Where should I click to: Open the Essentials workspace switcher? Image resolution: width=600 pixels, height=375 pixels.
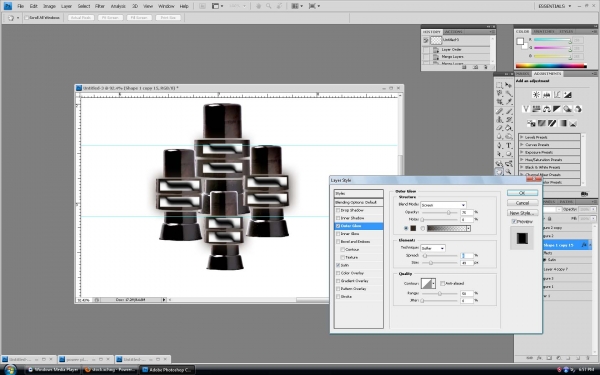tap(555, 6)
